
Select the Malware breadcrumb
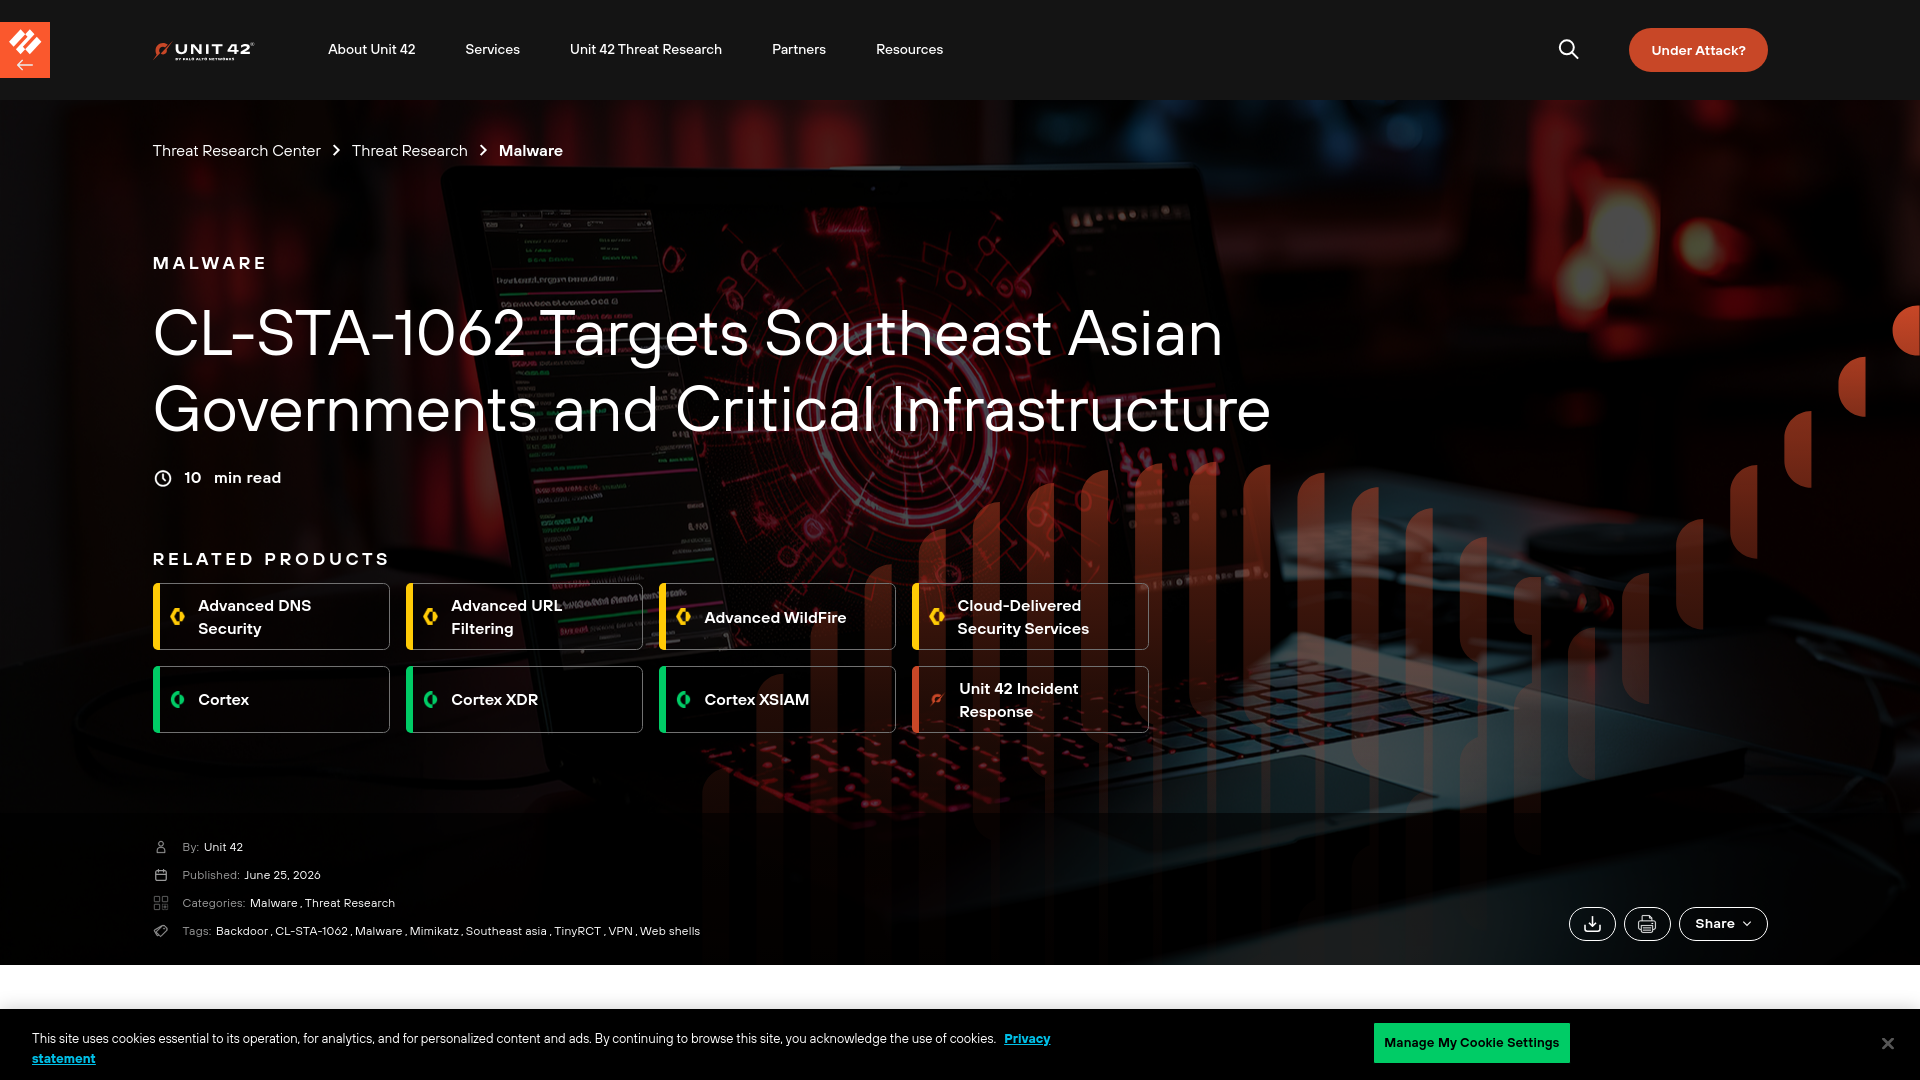[531, 151]
